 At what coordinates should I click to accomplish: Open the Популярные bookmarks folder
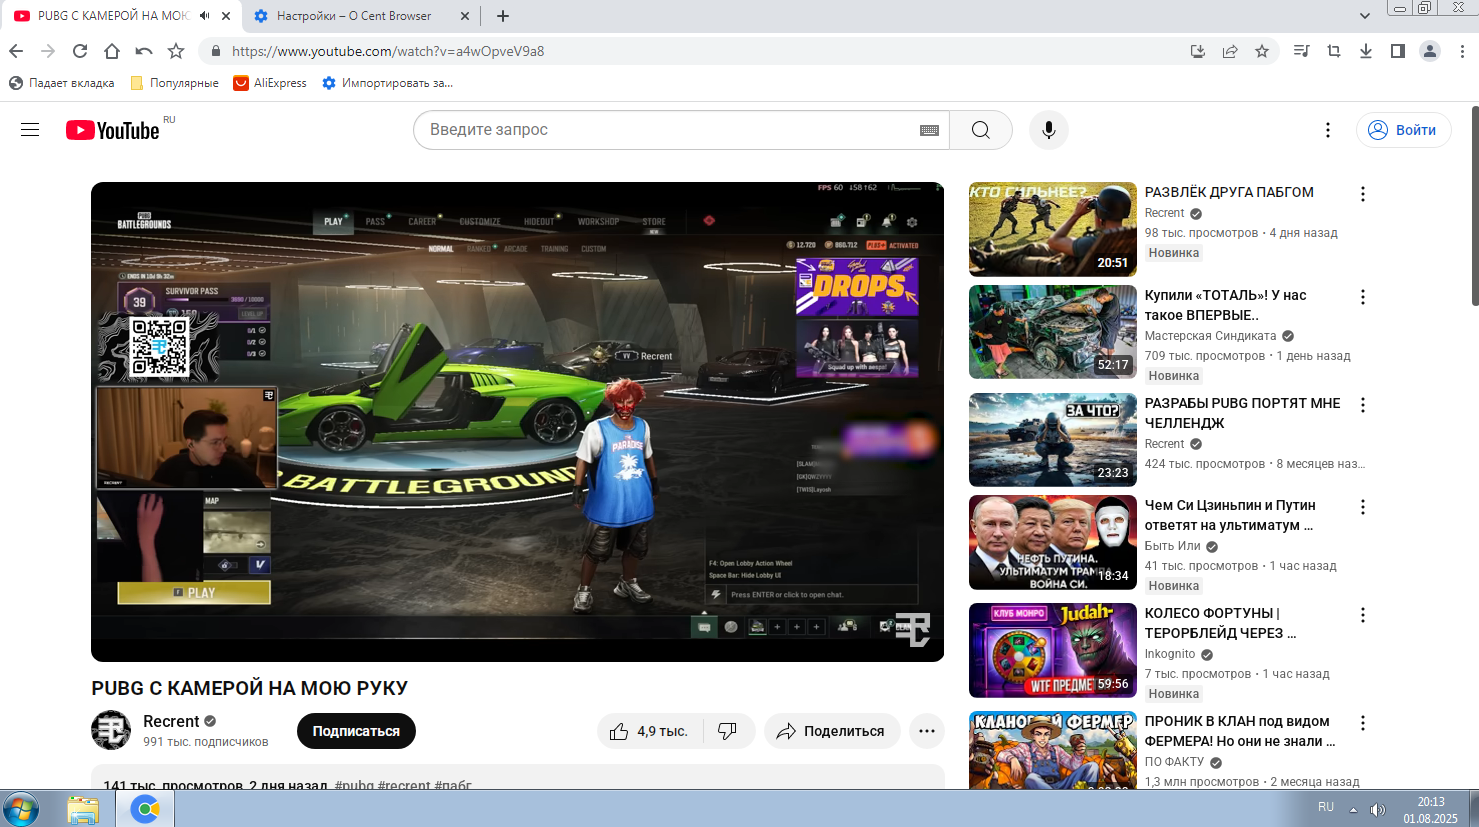click(175, 83)
